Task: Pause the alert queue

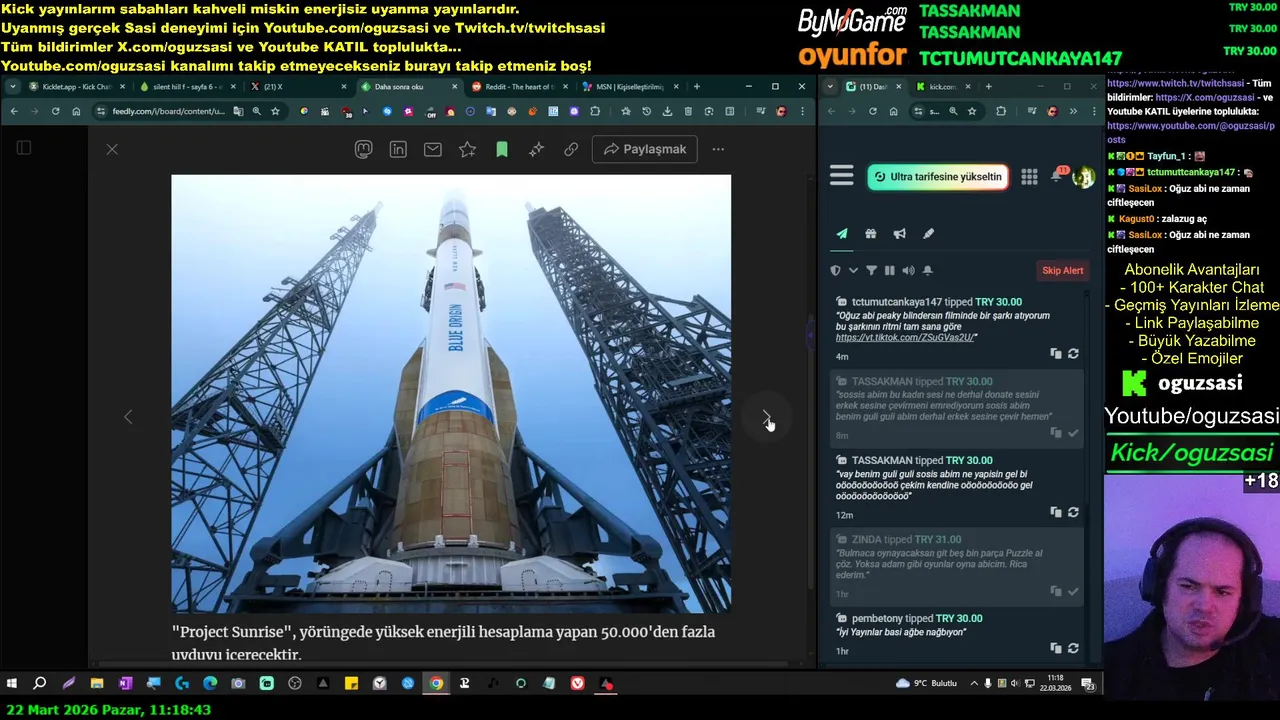Action: [889, 270]
